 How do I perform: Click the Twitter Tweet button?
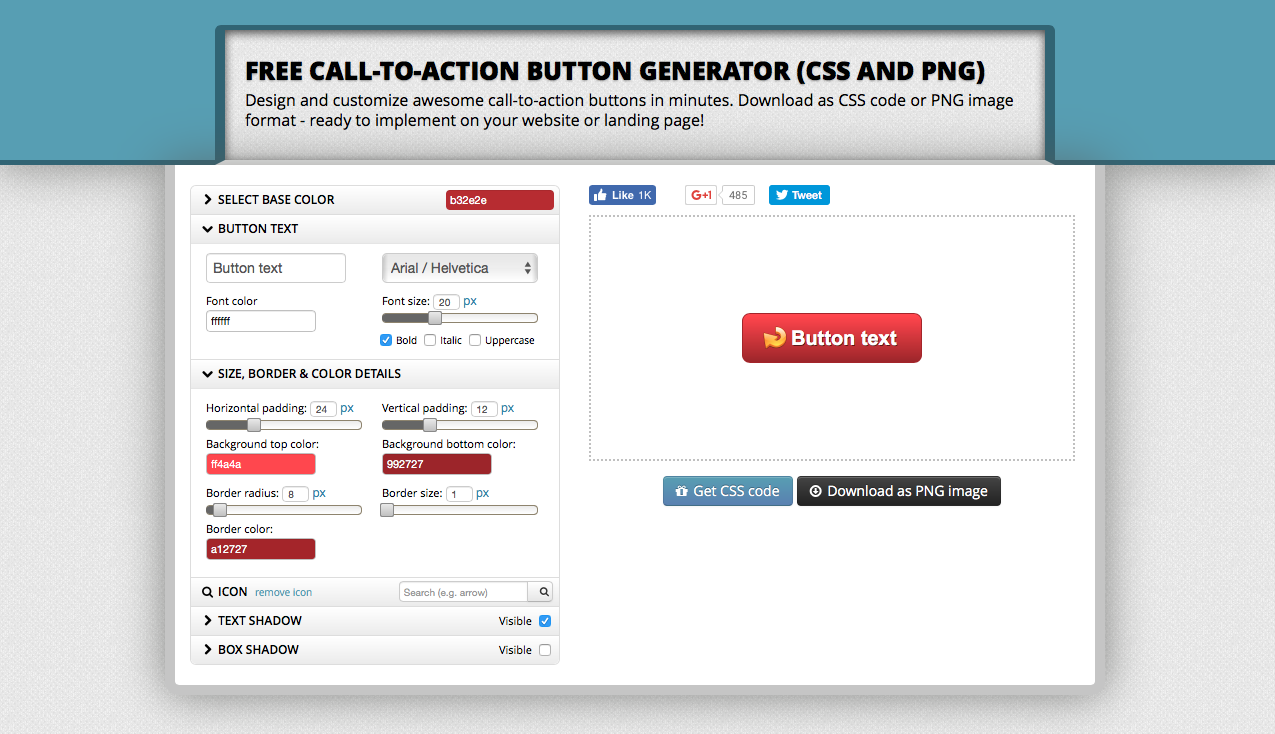pos(798,195)
